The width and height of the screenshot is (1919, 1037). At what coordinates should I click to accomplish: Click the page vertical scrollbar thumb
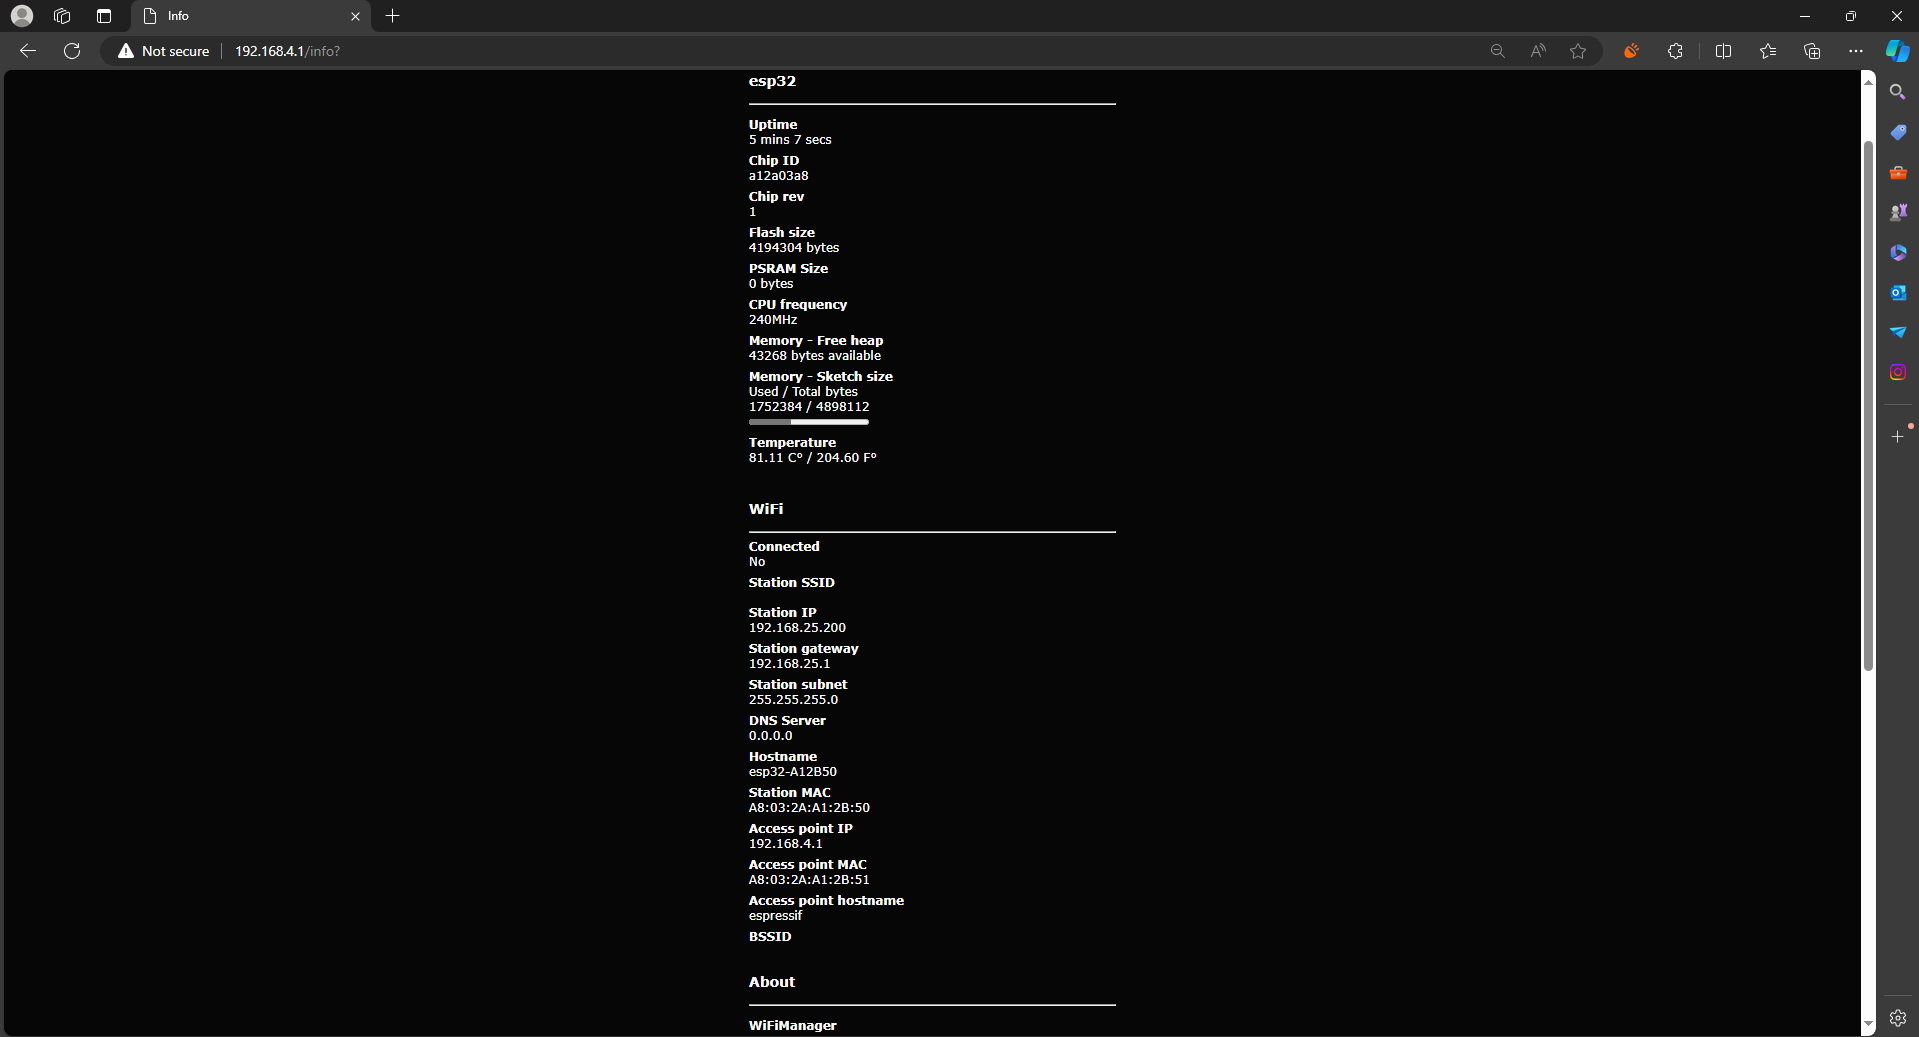pos(1868,405)
